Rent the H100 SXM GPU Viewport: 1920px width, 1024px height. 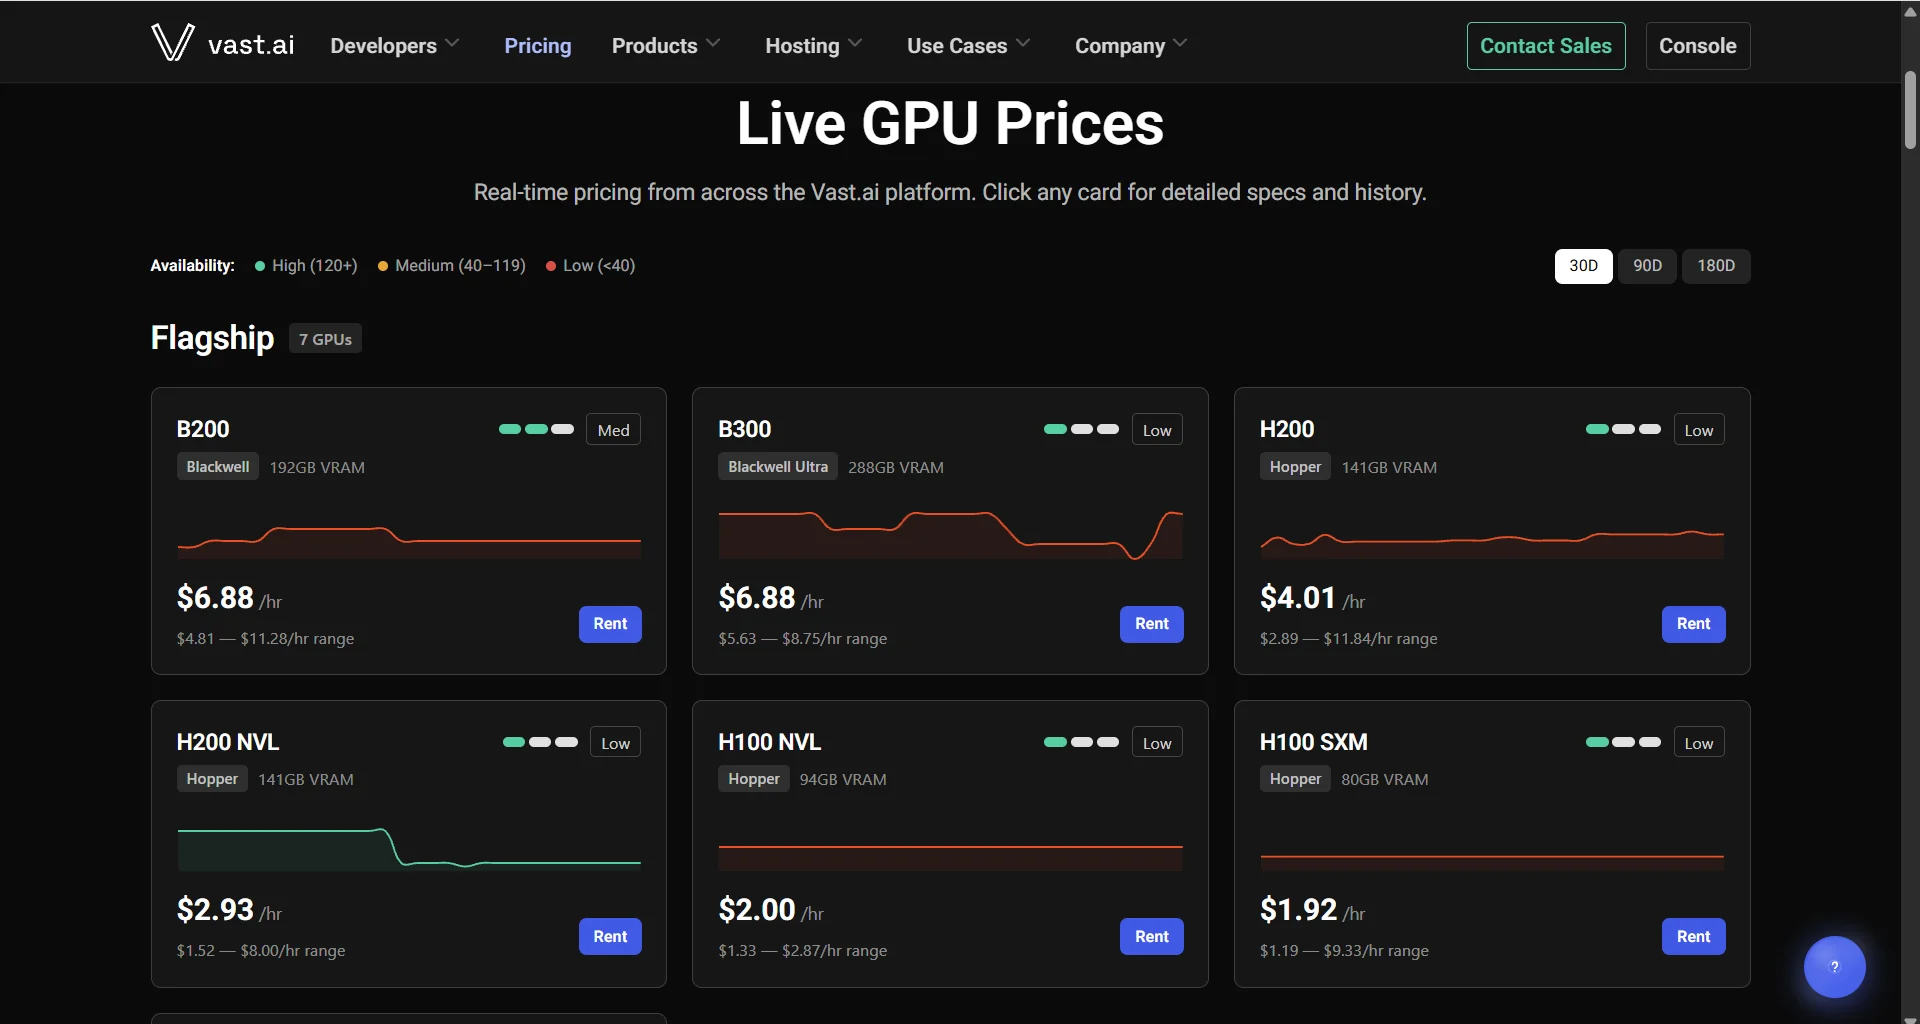[1693, 936]
